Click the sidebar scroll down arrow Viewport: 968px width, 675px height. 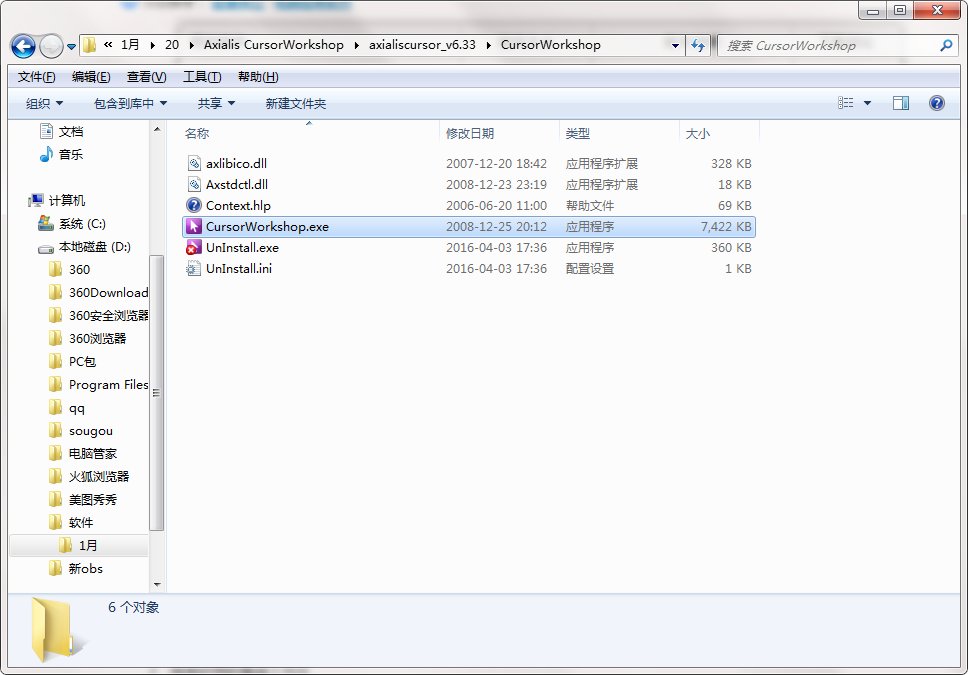[x=157, y=584]
